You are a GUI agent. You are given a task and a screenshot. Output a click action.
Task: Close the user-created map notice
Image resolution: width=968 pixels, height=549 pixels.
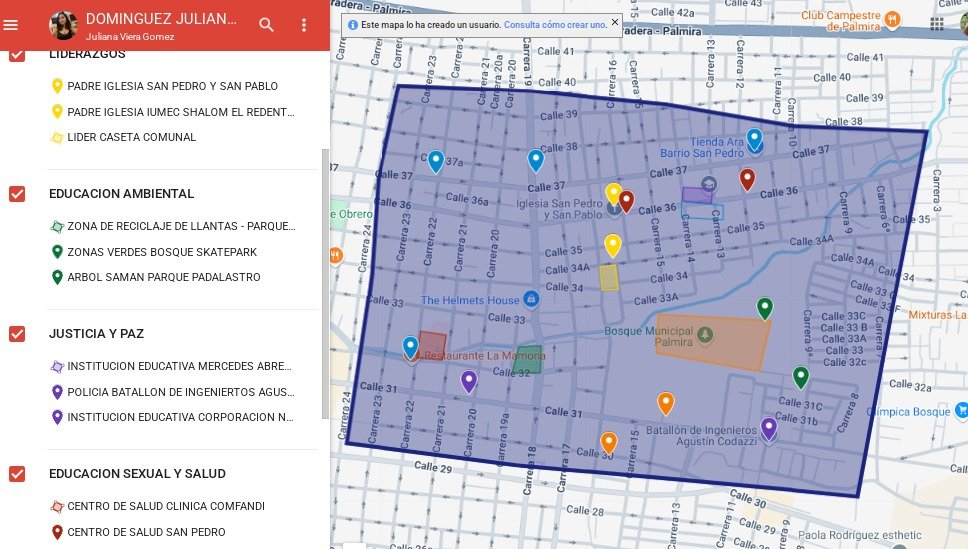pyautogui.click(x=615, y=22)
